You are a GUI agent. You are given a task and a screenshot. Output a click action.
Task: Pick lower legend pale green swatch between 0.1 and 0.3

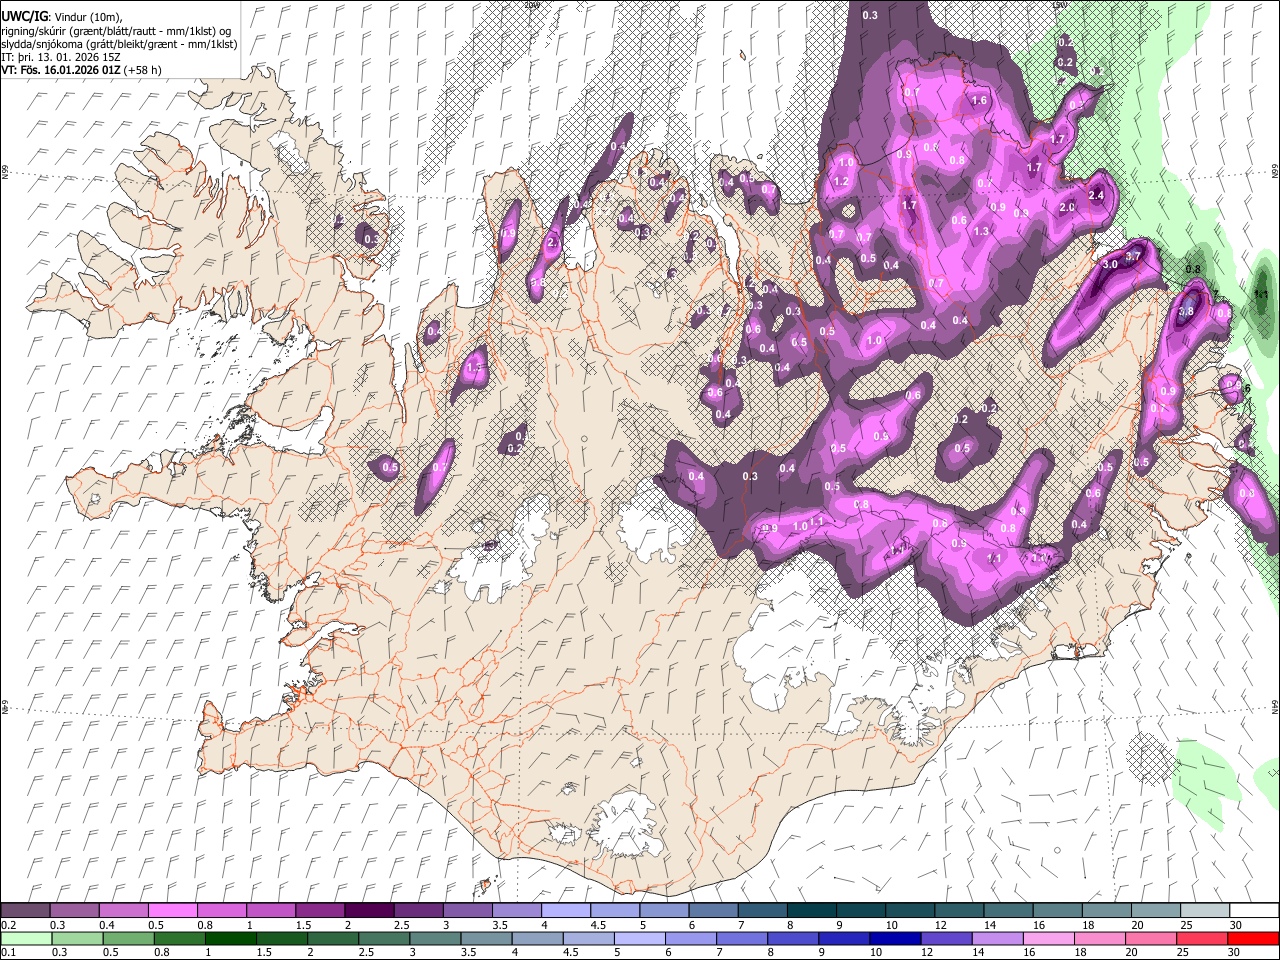(x=26, y=939)
